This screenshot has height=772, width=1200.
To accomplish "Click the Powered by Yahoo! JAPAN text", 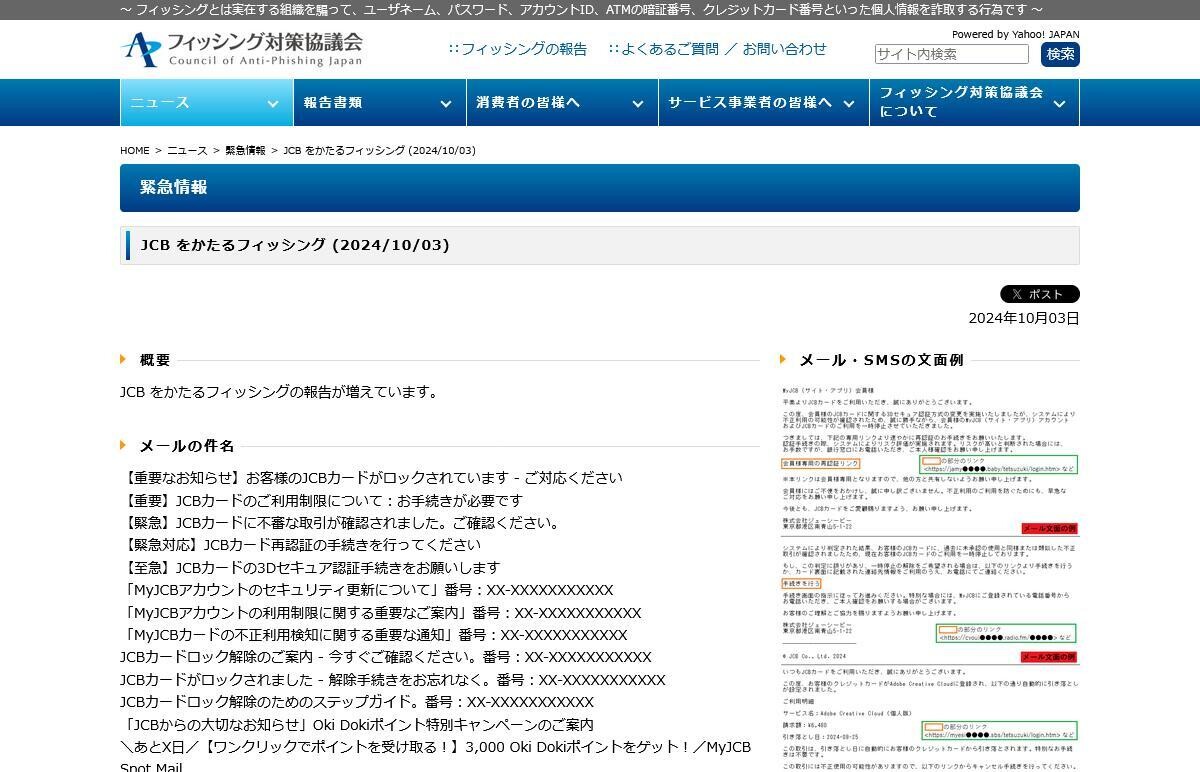I will (x=1015, y=34).
